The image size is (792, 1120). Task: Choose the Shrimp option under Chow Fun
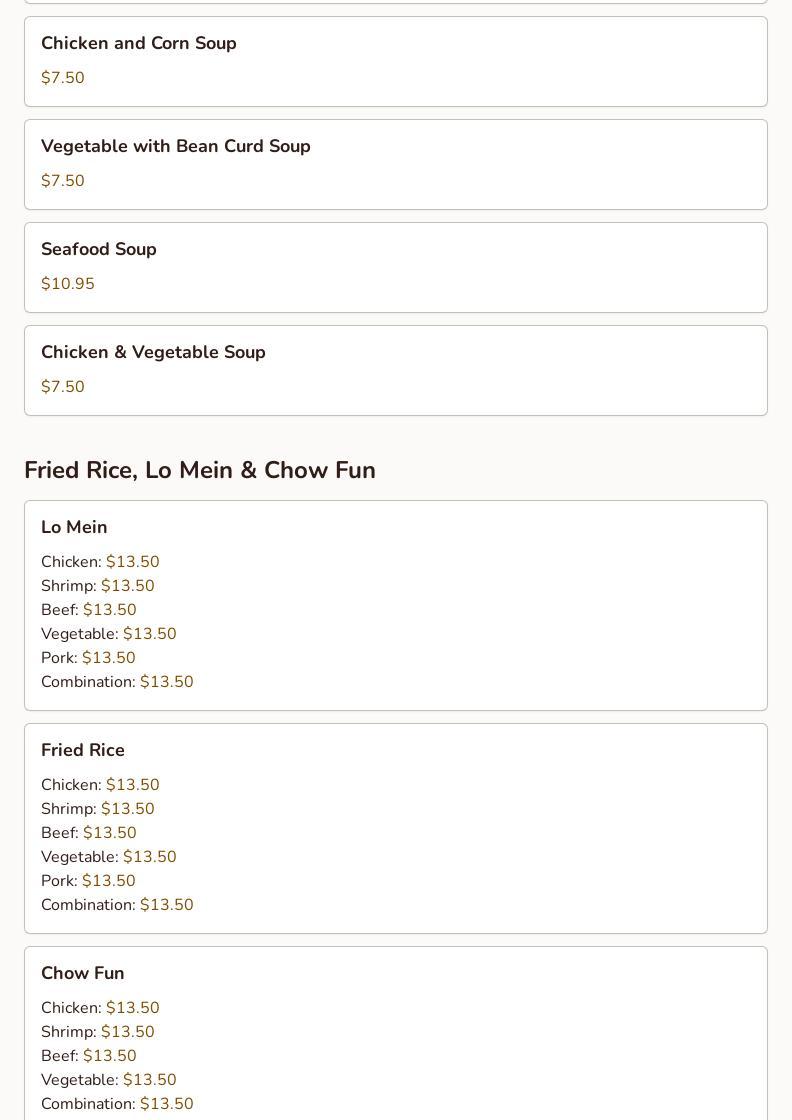point(98,1032)
